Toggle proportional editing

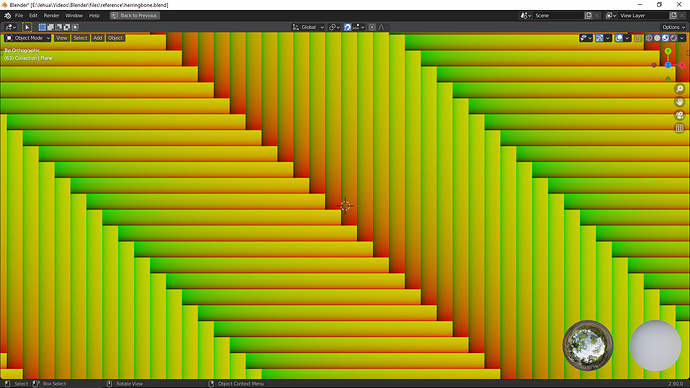[372, 27]
